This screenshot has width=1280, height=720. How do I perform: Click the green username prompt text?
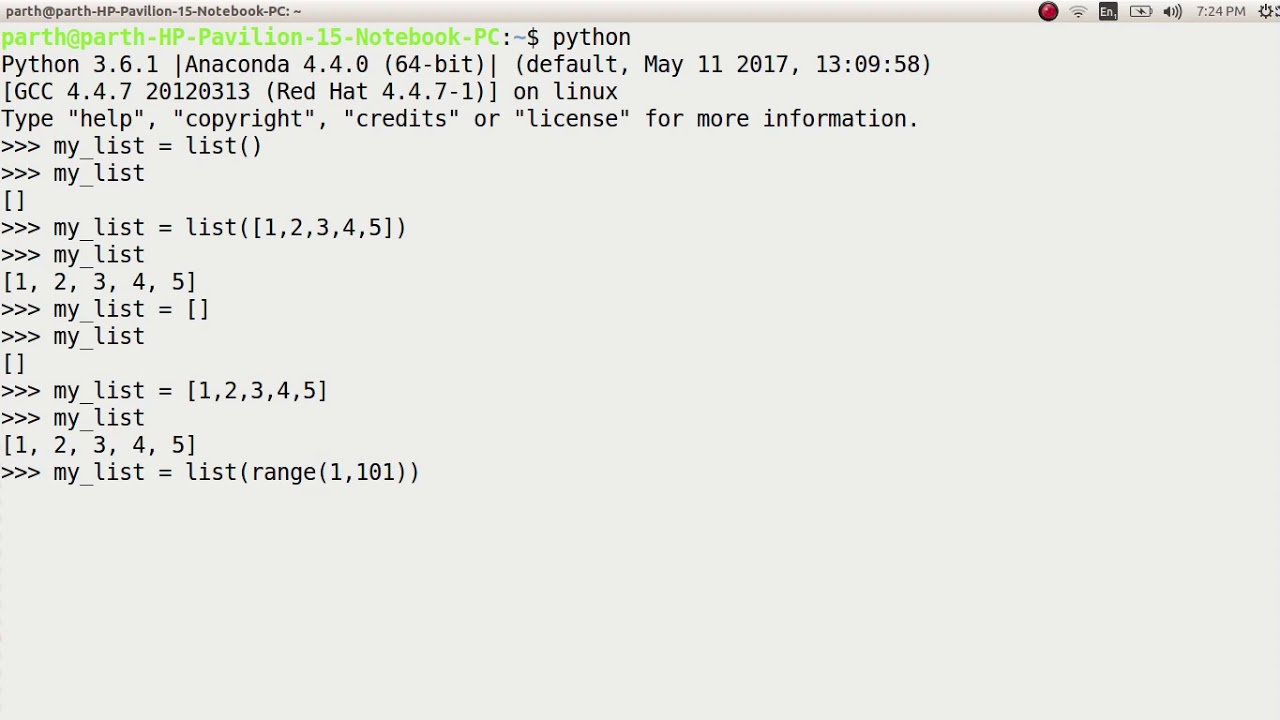(x=250, y=37)
